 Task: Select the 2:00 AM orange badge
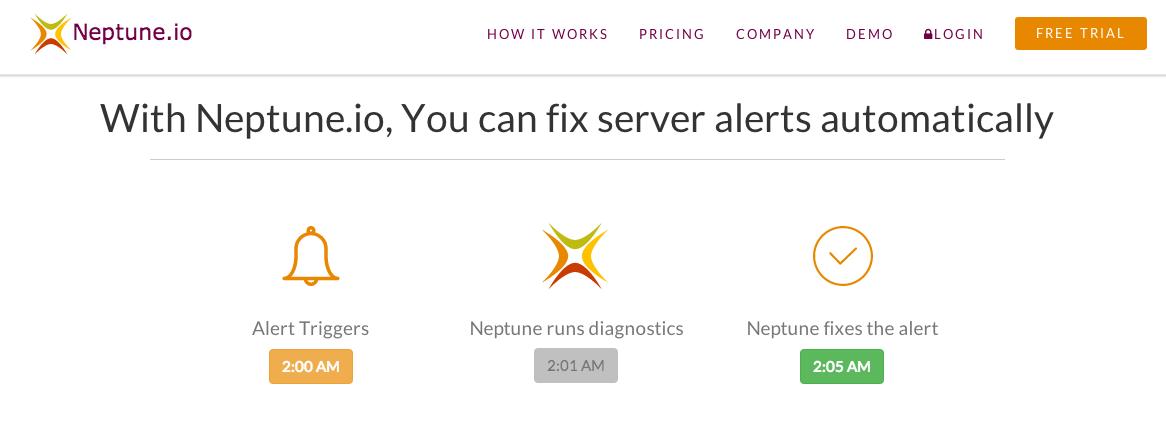pyautogui.click(x=311, y=366)
